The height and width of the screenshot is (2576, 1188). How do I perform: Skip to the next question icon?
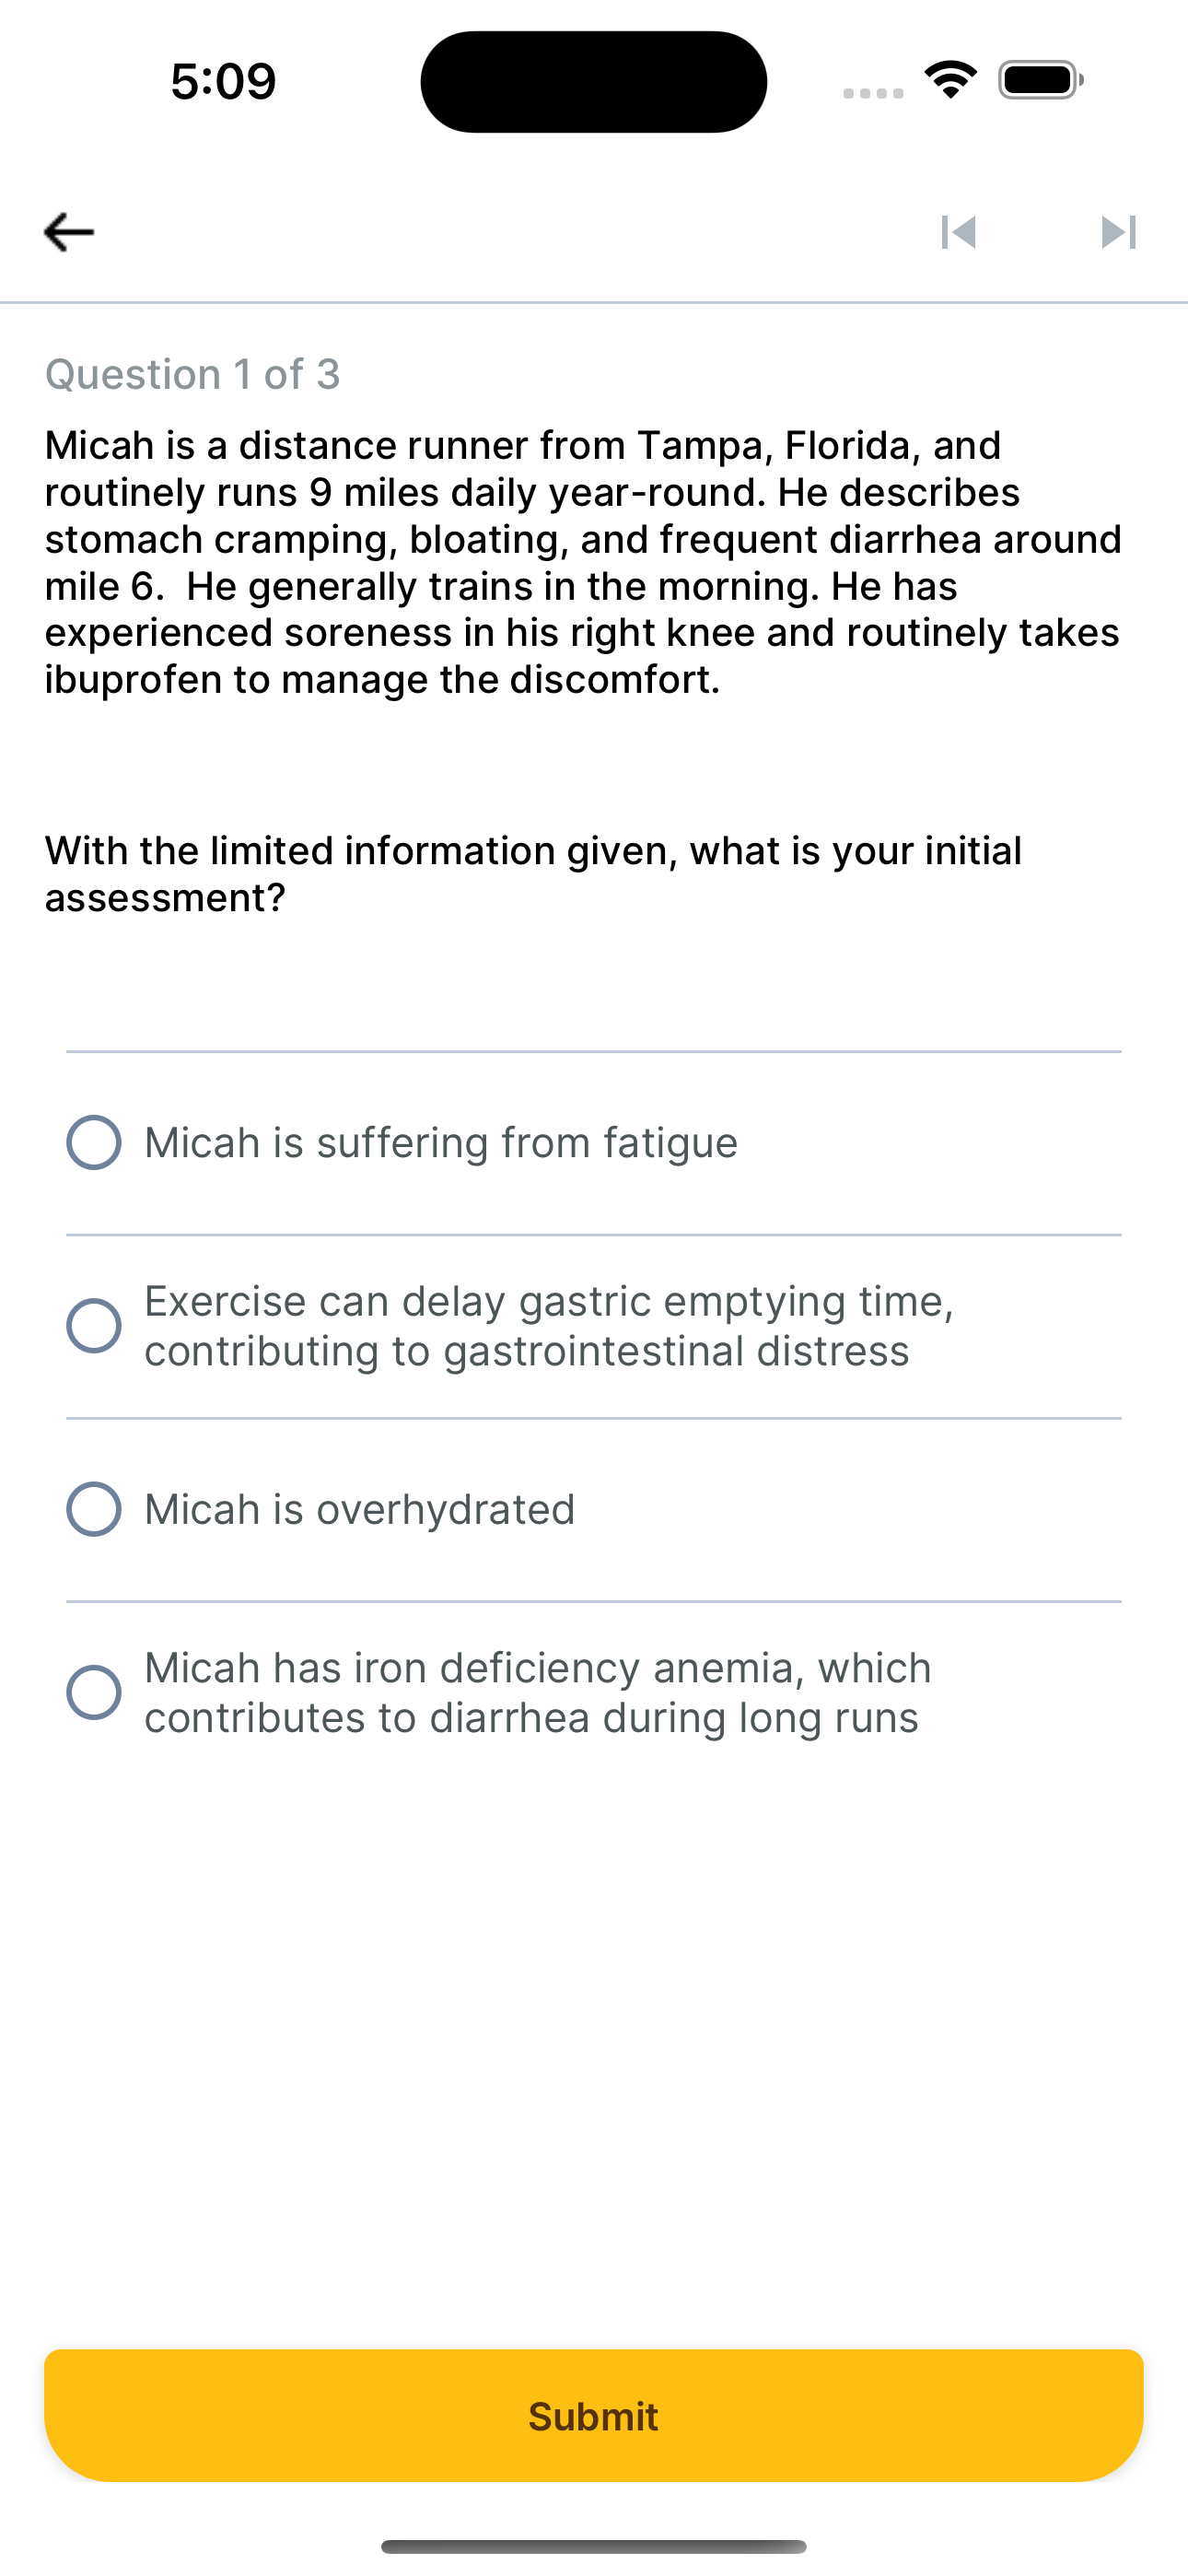point(1118,232)
